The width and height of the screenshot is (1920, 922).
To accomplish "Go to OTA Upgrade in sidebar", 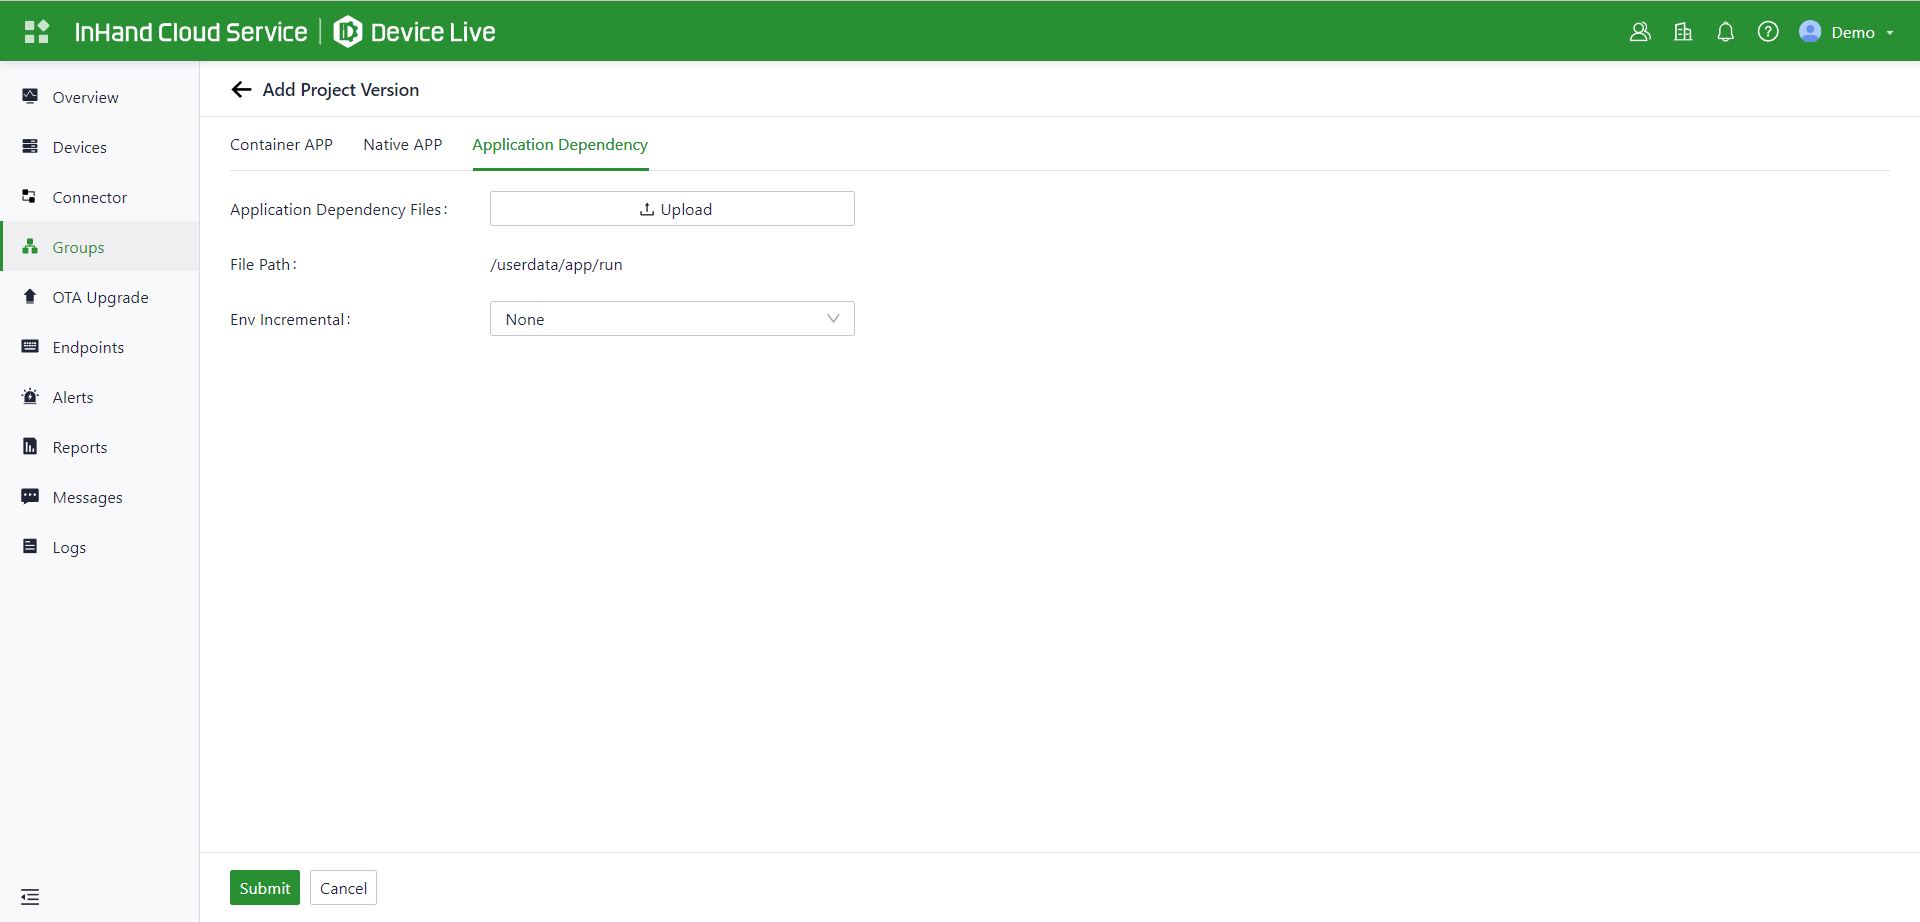I will [100, 297].
